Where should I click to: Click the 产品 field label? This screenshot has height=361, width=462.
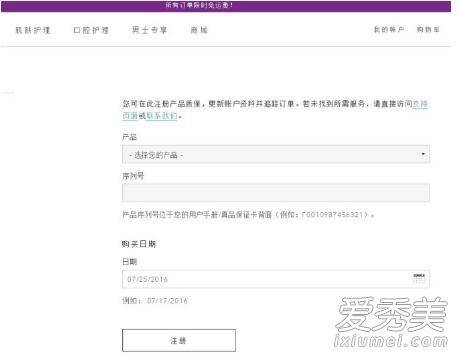point(129,137)
